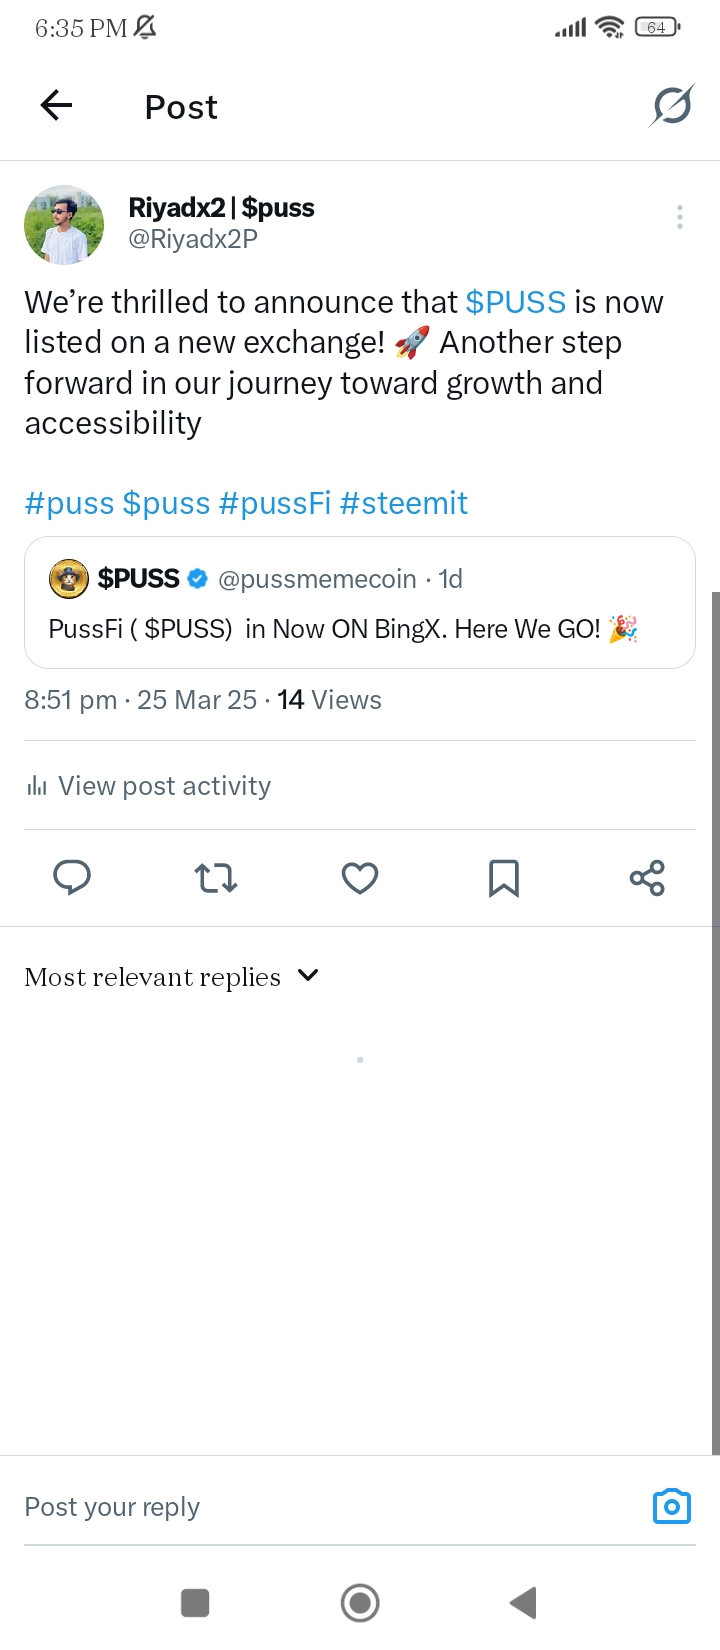Tap Android home navigation button
The image size is (720, 1650).
[360, 1603]
